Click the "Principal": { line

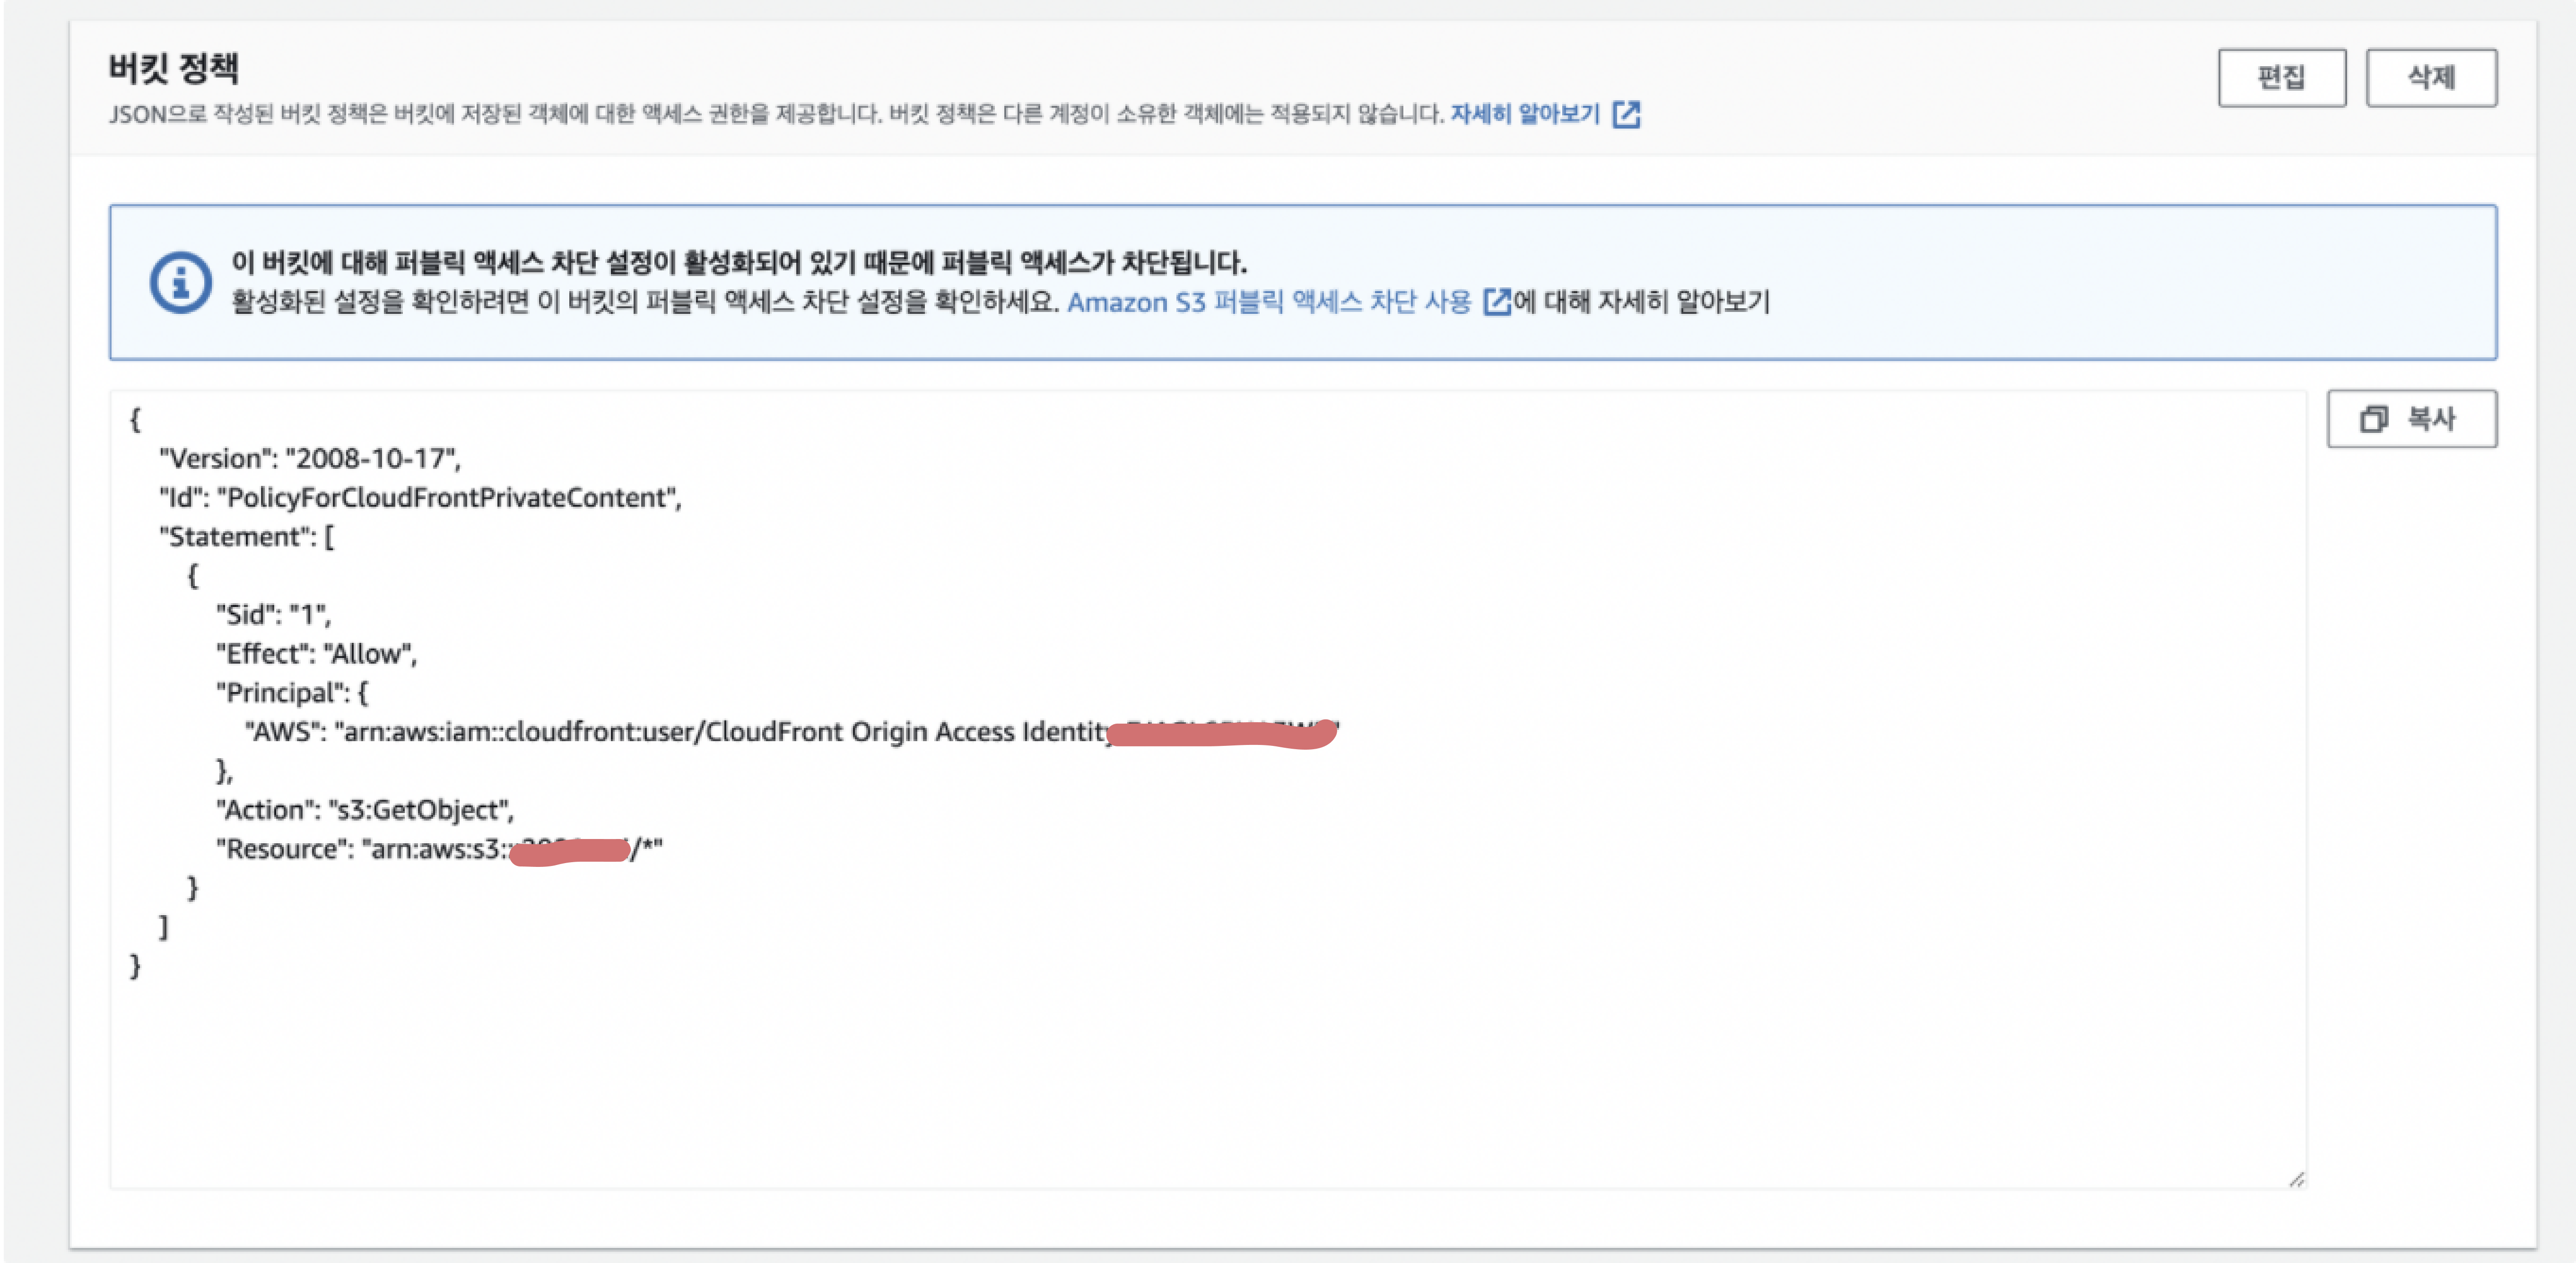pos(292,693)
